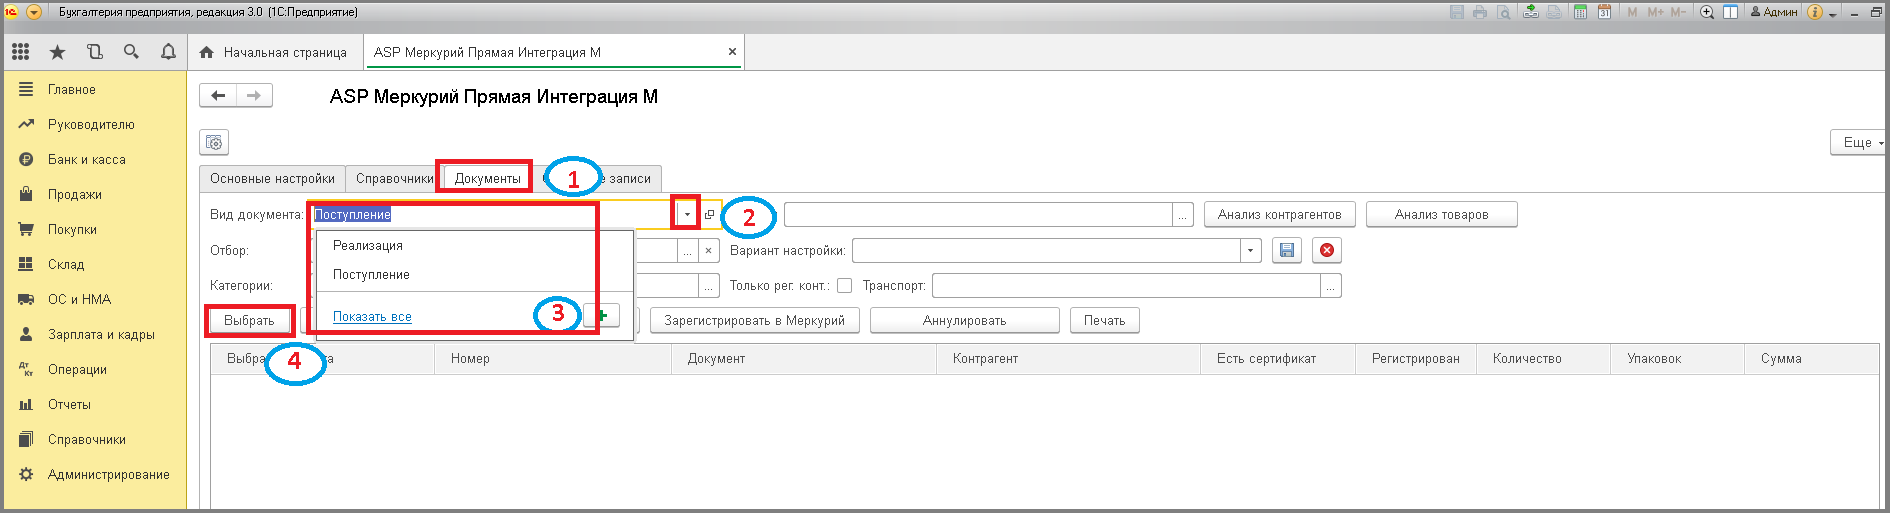The image size is (1890, 513).
Task: Clear the Отбор field with the x button
Action: tap(708, 250)
